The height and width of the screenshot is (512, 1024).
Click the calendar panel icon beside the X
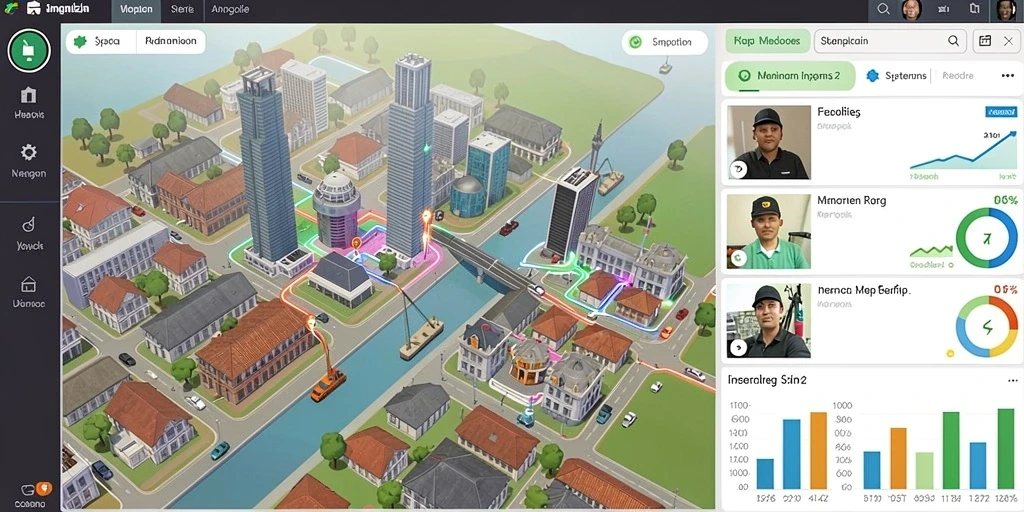pos(985,40)
